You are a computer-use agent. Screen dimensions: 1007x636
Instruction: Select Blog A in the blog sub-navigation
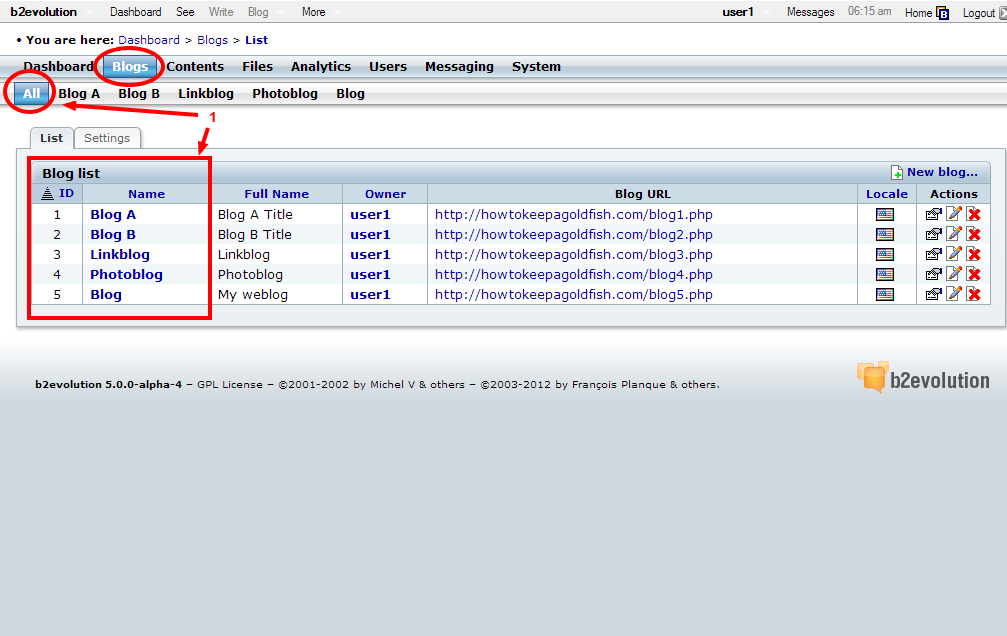tap(79, 94)
